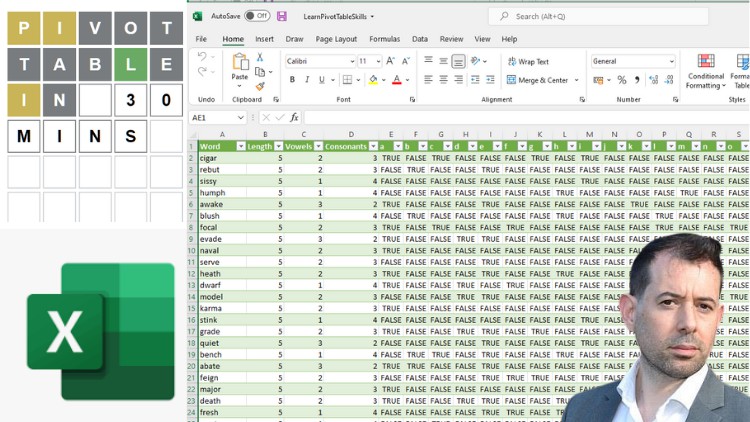Open the File menu
Image resolution: width=750 pixels, height=422 pixels.
201,39
